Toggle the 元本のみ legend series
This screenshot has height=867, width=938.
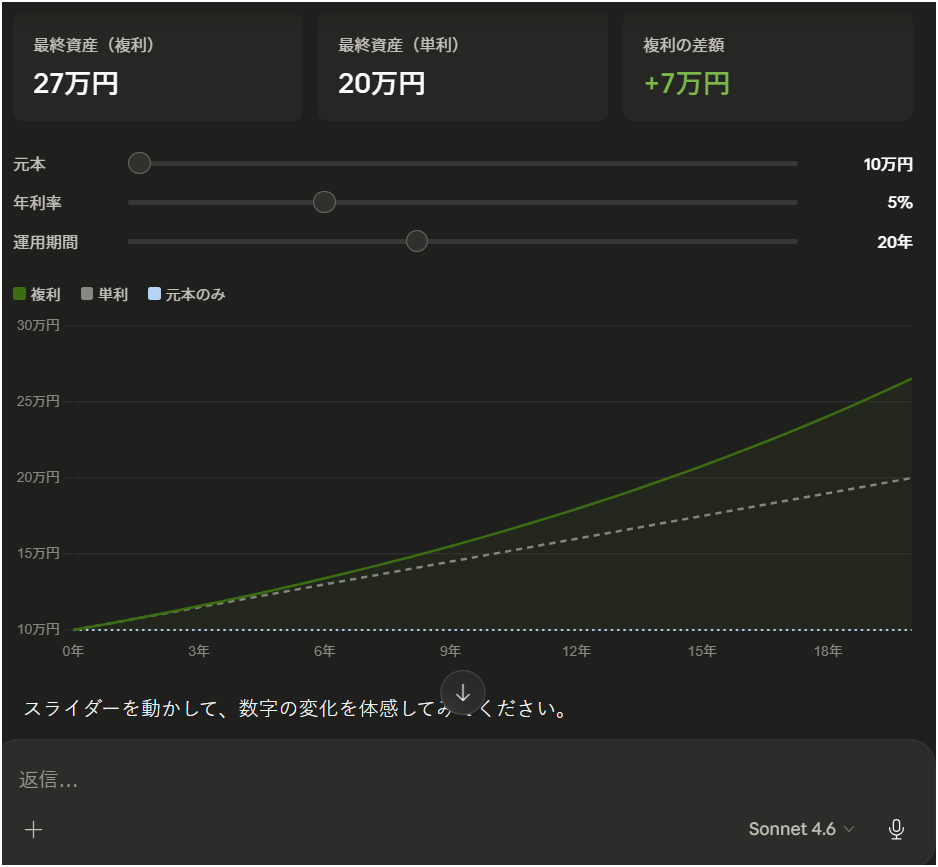coord(186,294)
